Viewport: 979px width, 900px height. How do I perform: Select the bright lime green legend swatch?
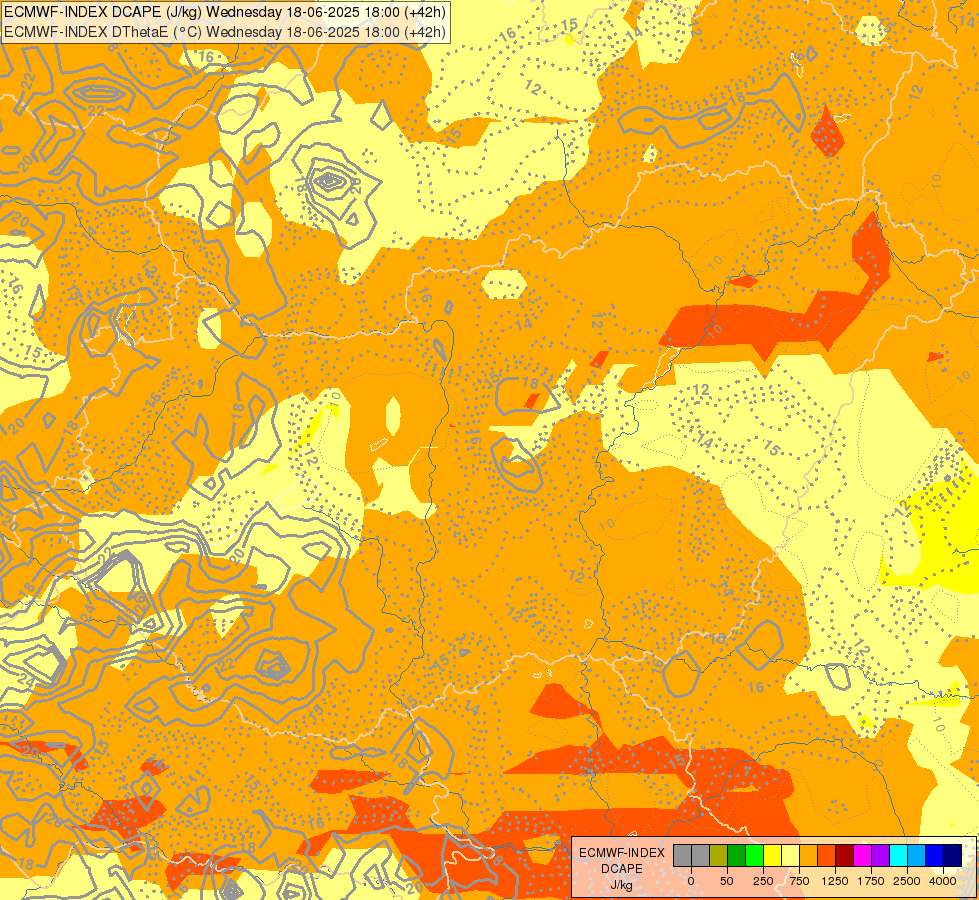(x=755, y=855)
